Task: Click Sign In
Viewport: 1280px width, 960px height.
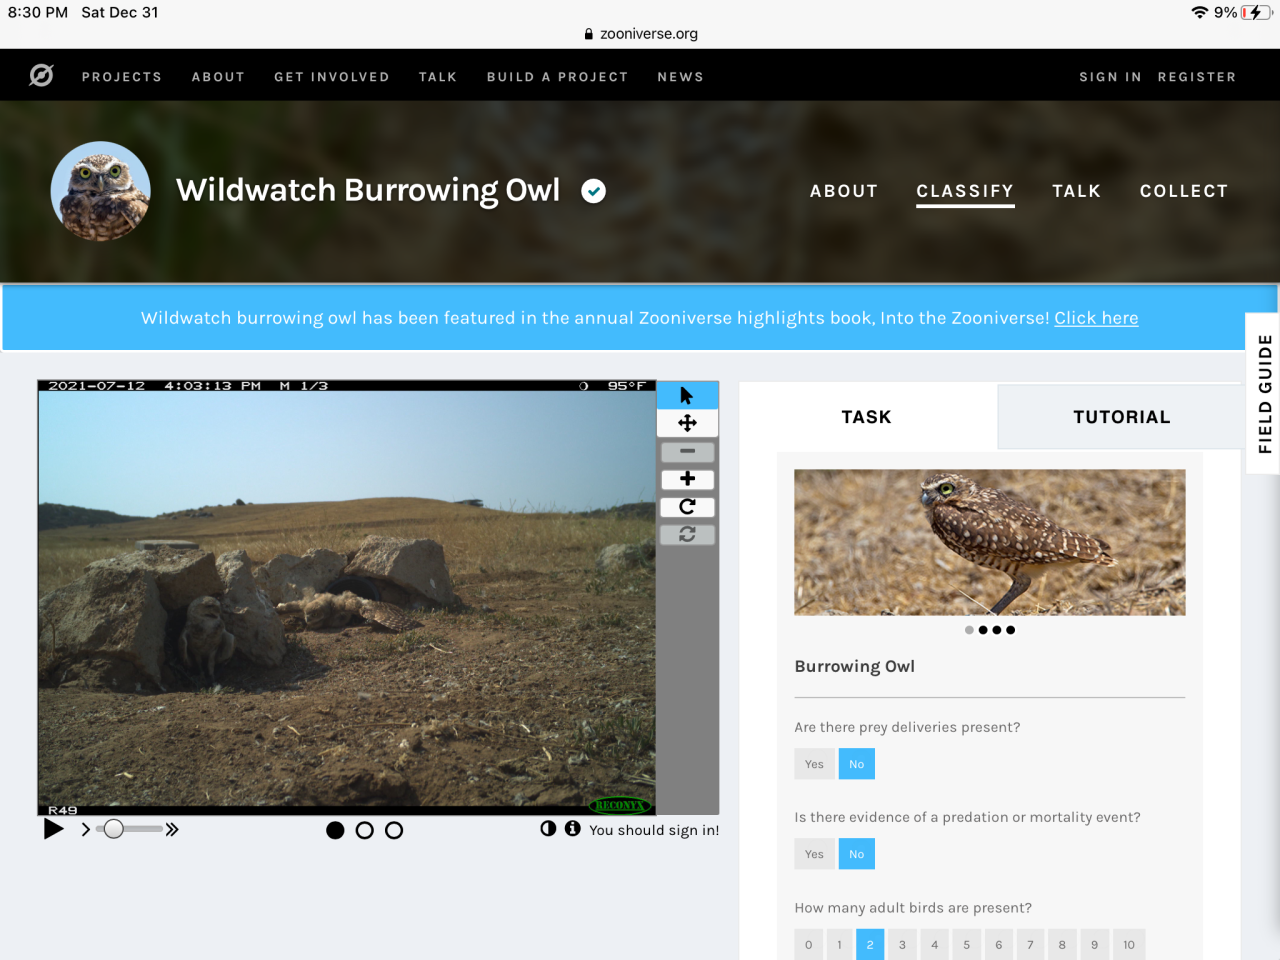Action: [1110, 77]
